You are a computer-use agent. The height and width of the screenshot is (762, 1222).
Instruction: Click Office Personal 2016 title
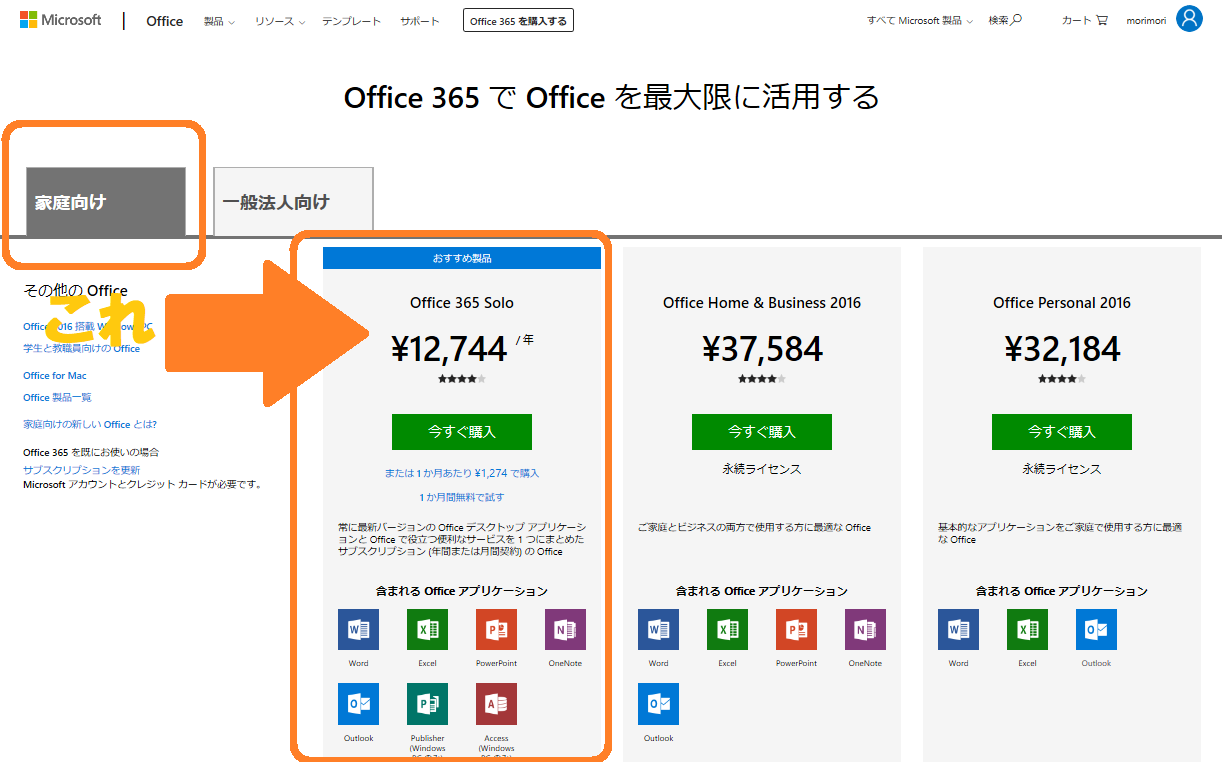coord(1062,303)
